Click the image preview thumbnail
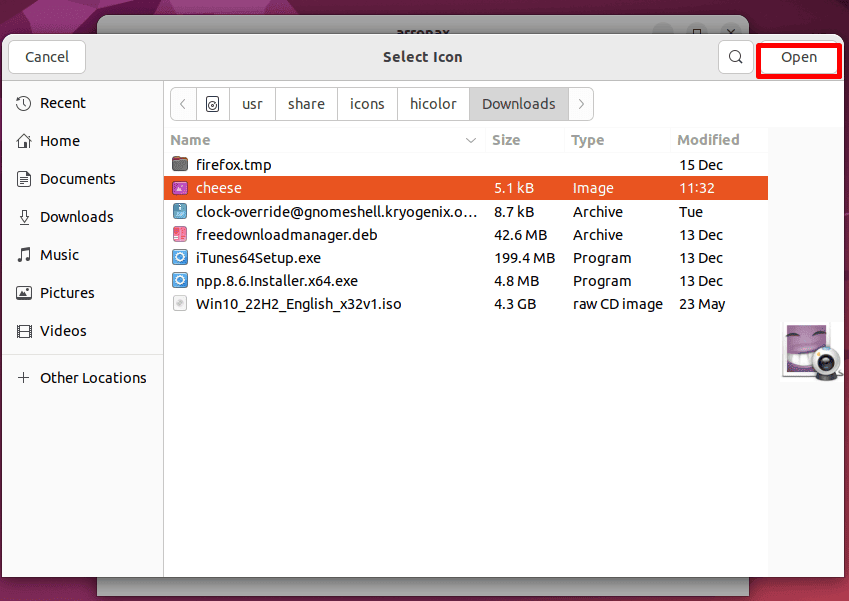849x601 pixels. coord(811,351)
